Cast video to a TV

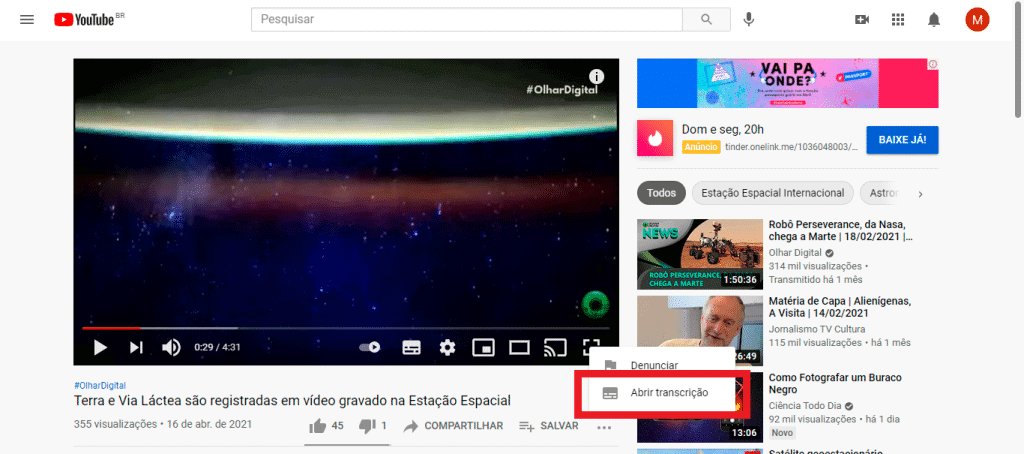555,347
